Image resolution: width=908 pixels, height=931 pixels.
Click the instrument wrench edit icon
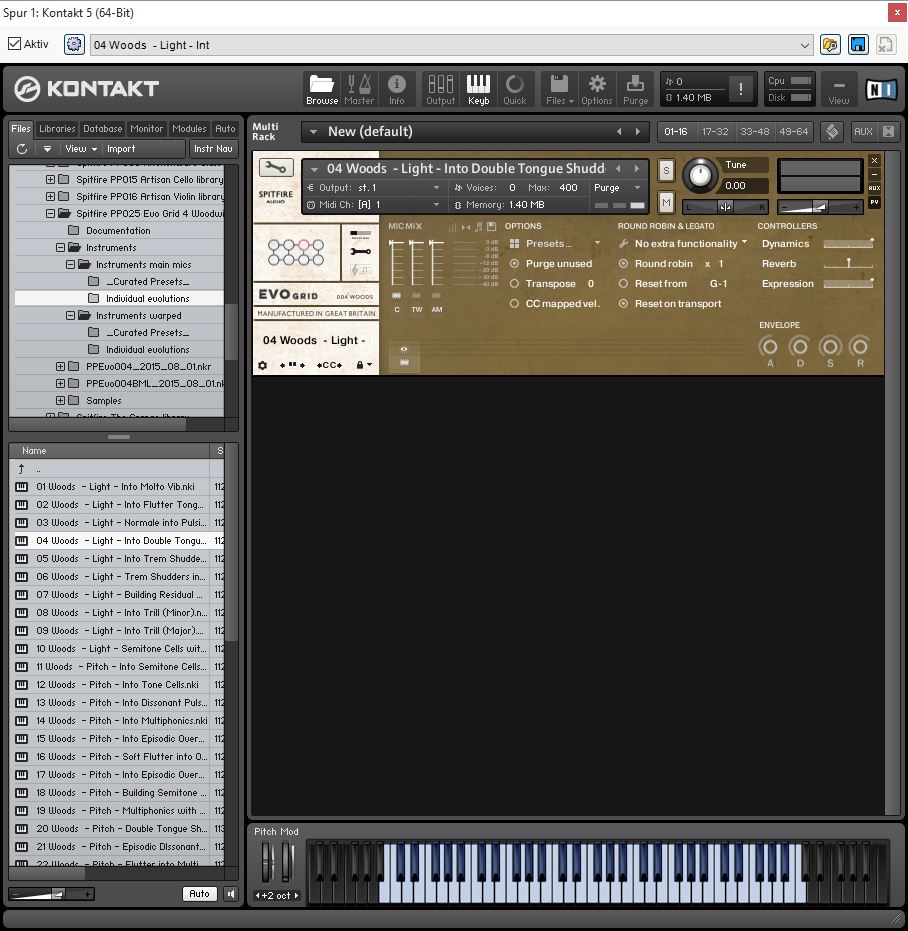[x=276, y=168]
